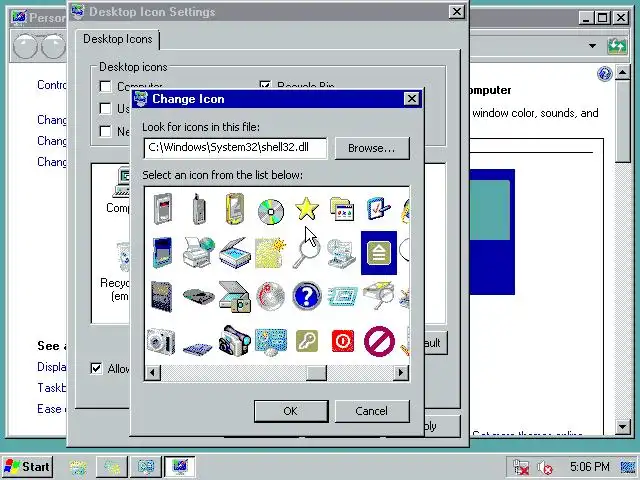Click the horizontal scrollbar thumb in icon list

pos(317,373)
